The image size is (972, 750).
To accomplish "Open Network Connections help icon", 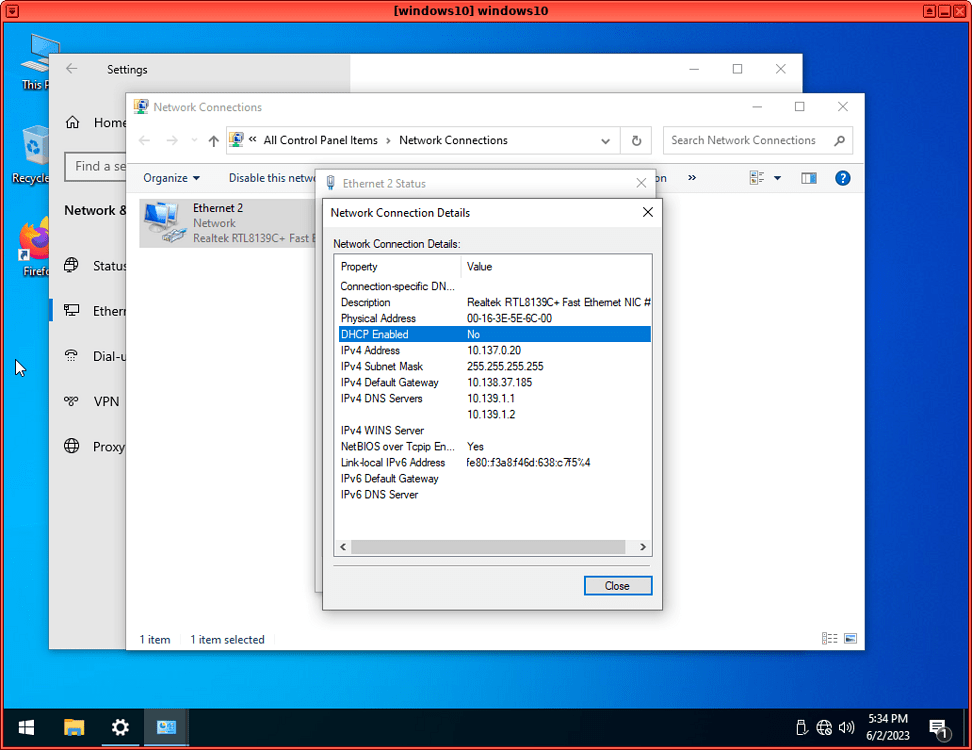I will (x=842, y=179).
